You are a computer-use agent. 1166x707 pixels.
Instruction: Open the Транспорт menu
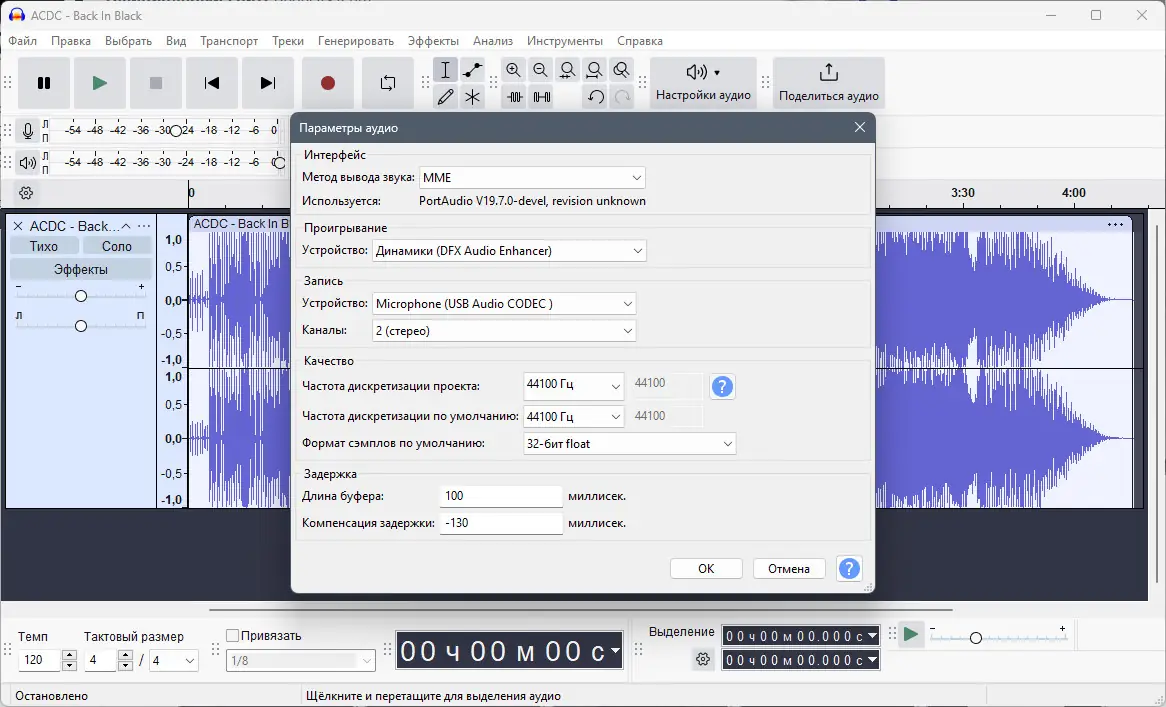229,41
